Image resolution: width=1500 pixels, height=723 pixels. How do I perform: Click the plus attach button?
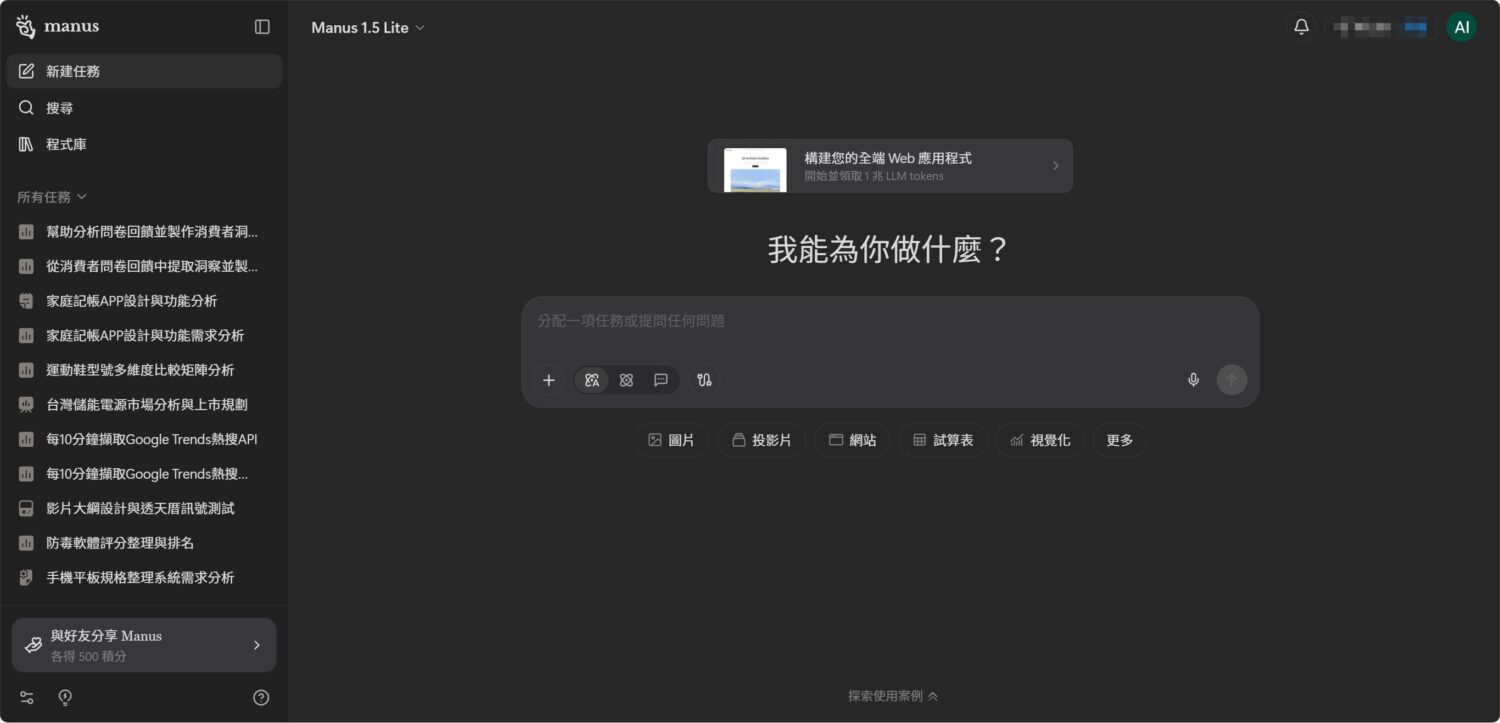click(548, 380)
